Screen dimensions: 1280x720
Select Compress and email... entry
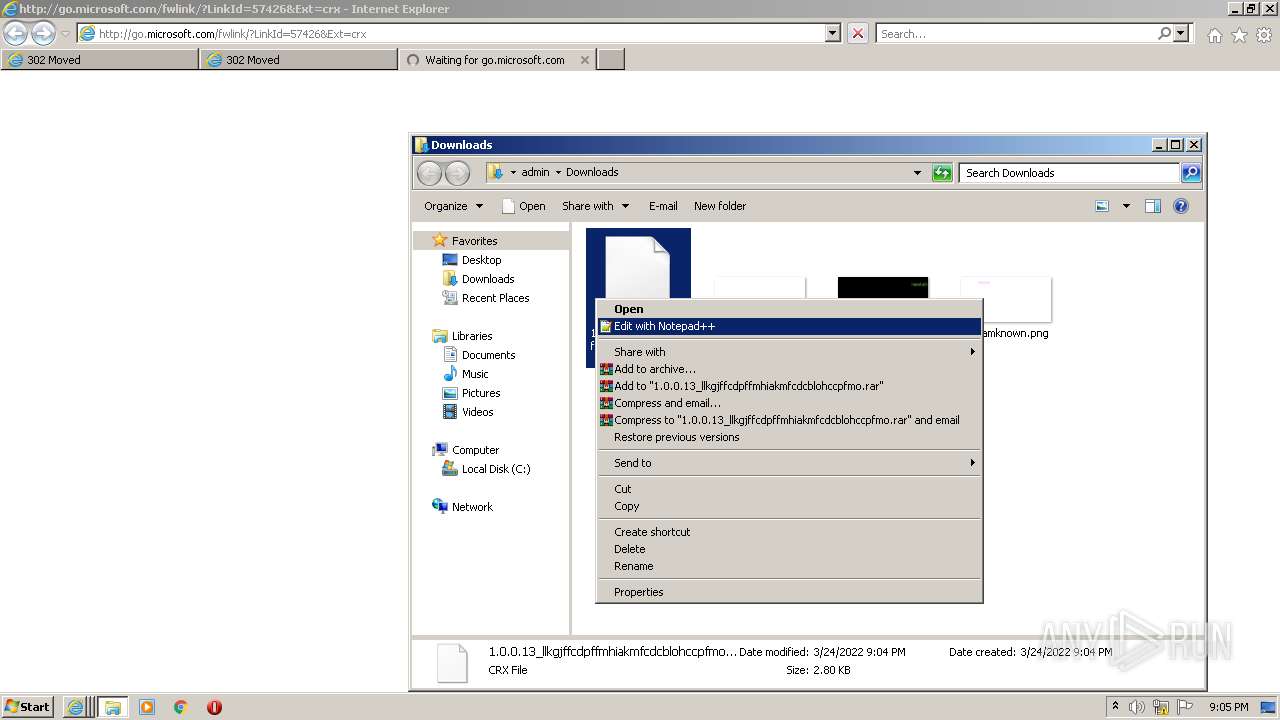tap(789, 403)
